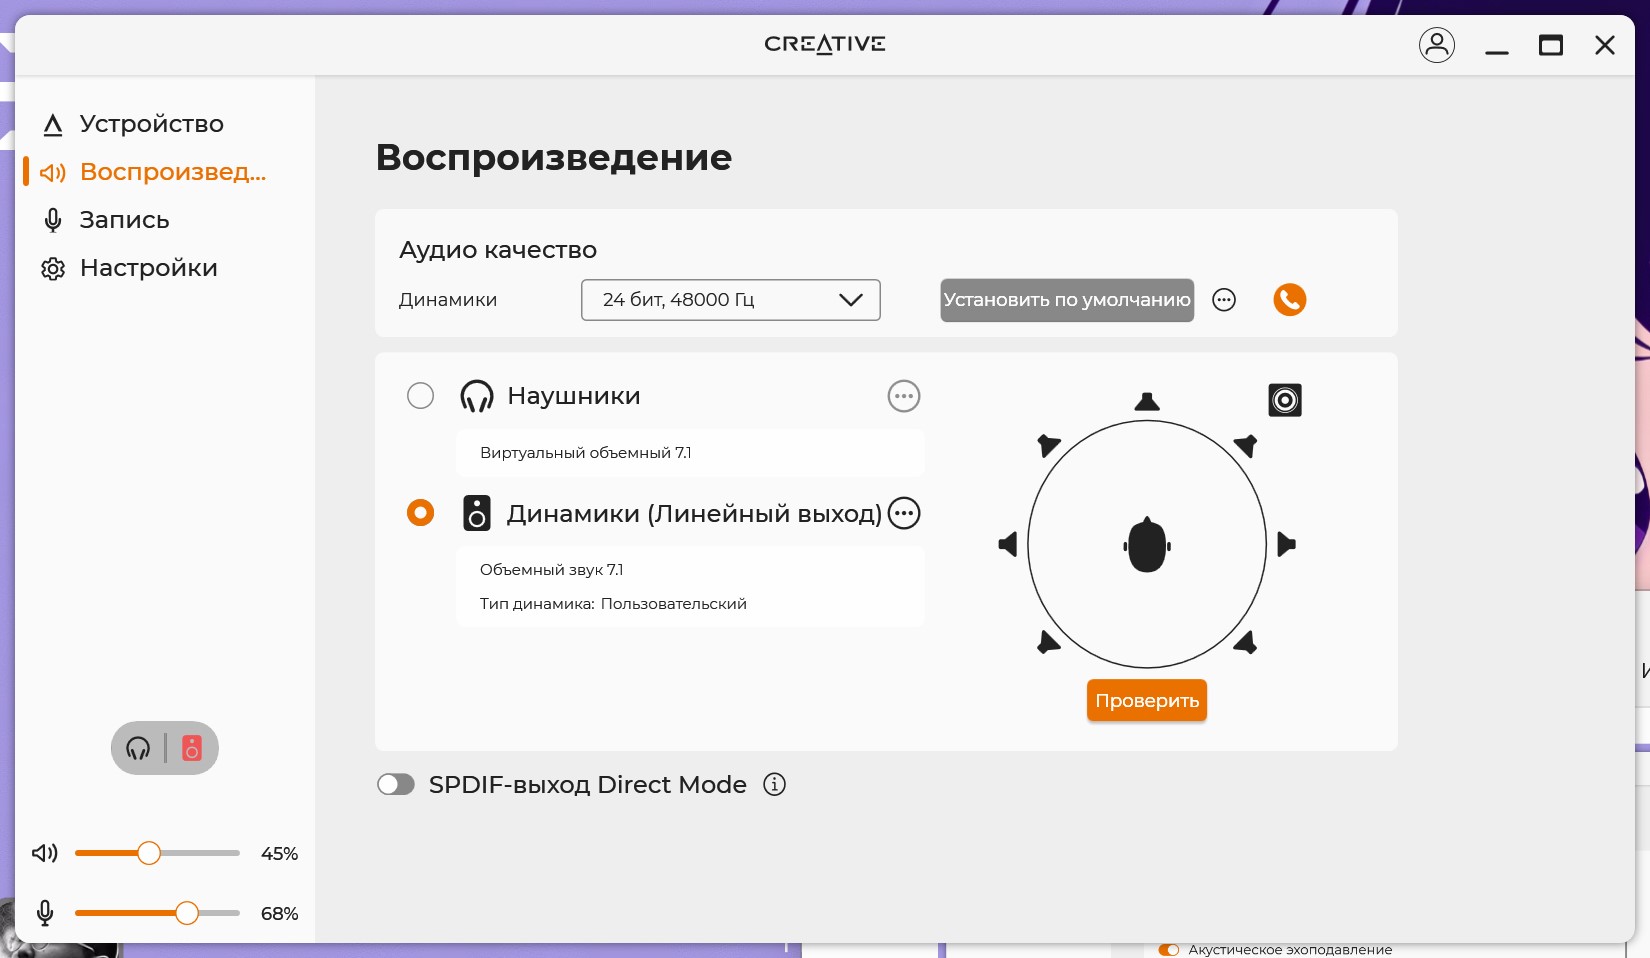Go to the Запись section
This screenshot has height=958, width=1650.
point(124,220)
